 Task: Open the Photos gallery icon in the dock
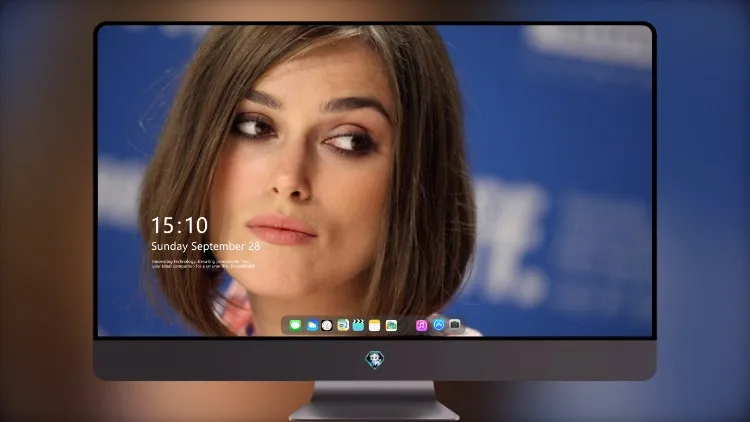coord(391,325)
